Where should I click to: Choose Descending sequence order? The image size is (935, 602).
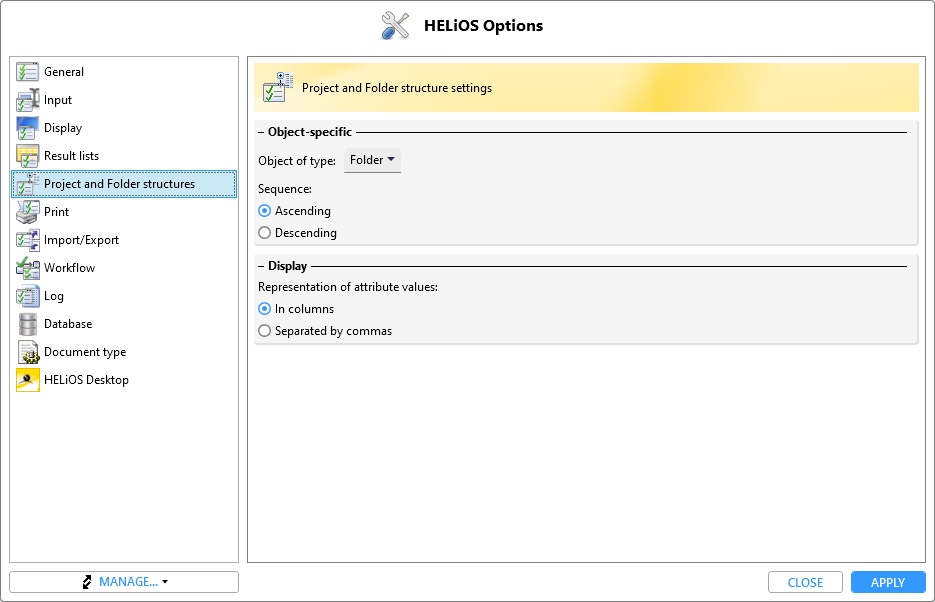point(265,233)
